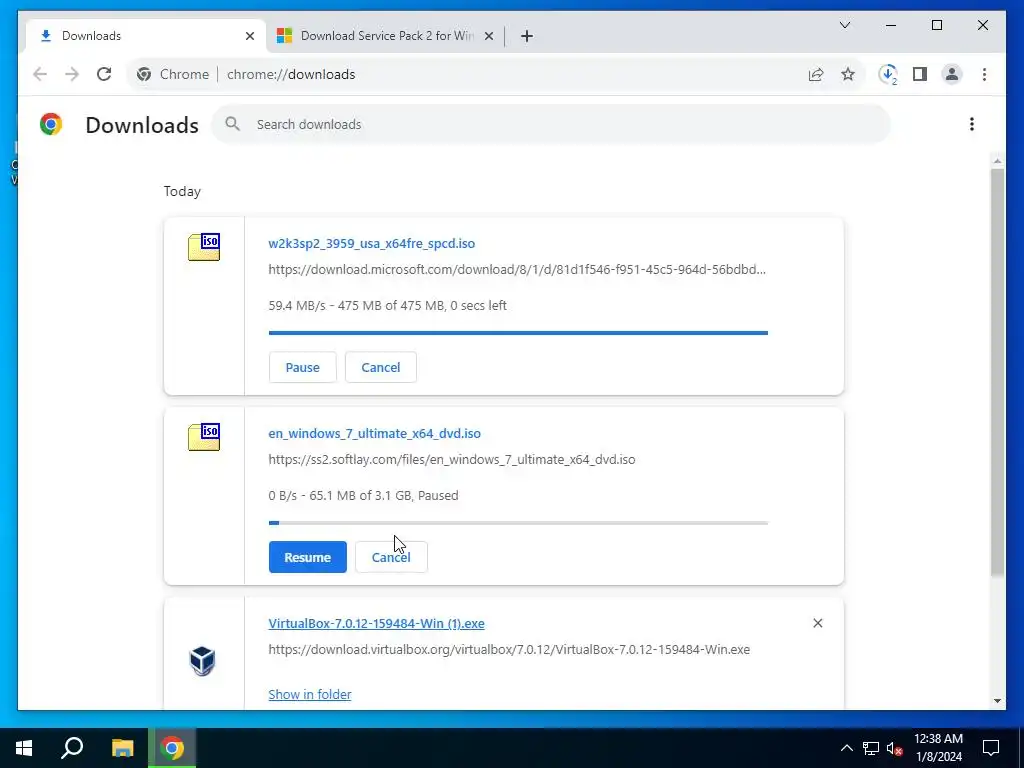
Task: Click the '59.4 MB/s - 475 MB of 475 MB' status
Action: pyautogui.click(x=387, y=305)
